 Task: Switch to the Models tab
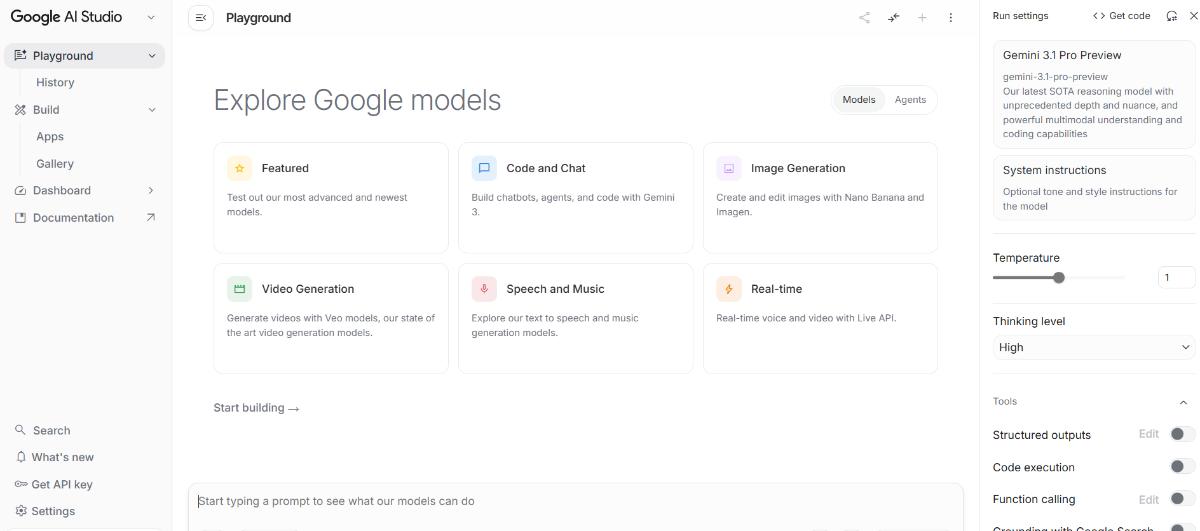tap(858, 99)
